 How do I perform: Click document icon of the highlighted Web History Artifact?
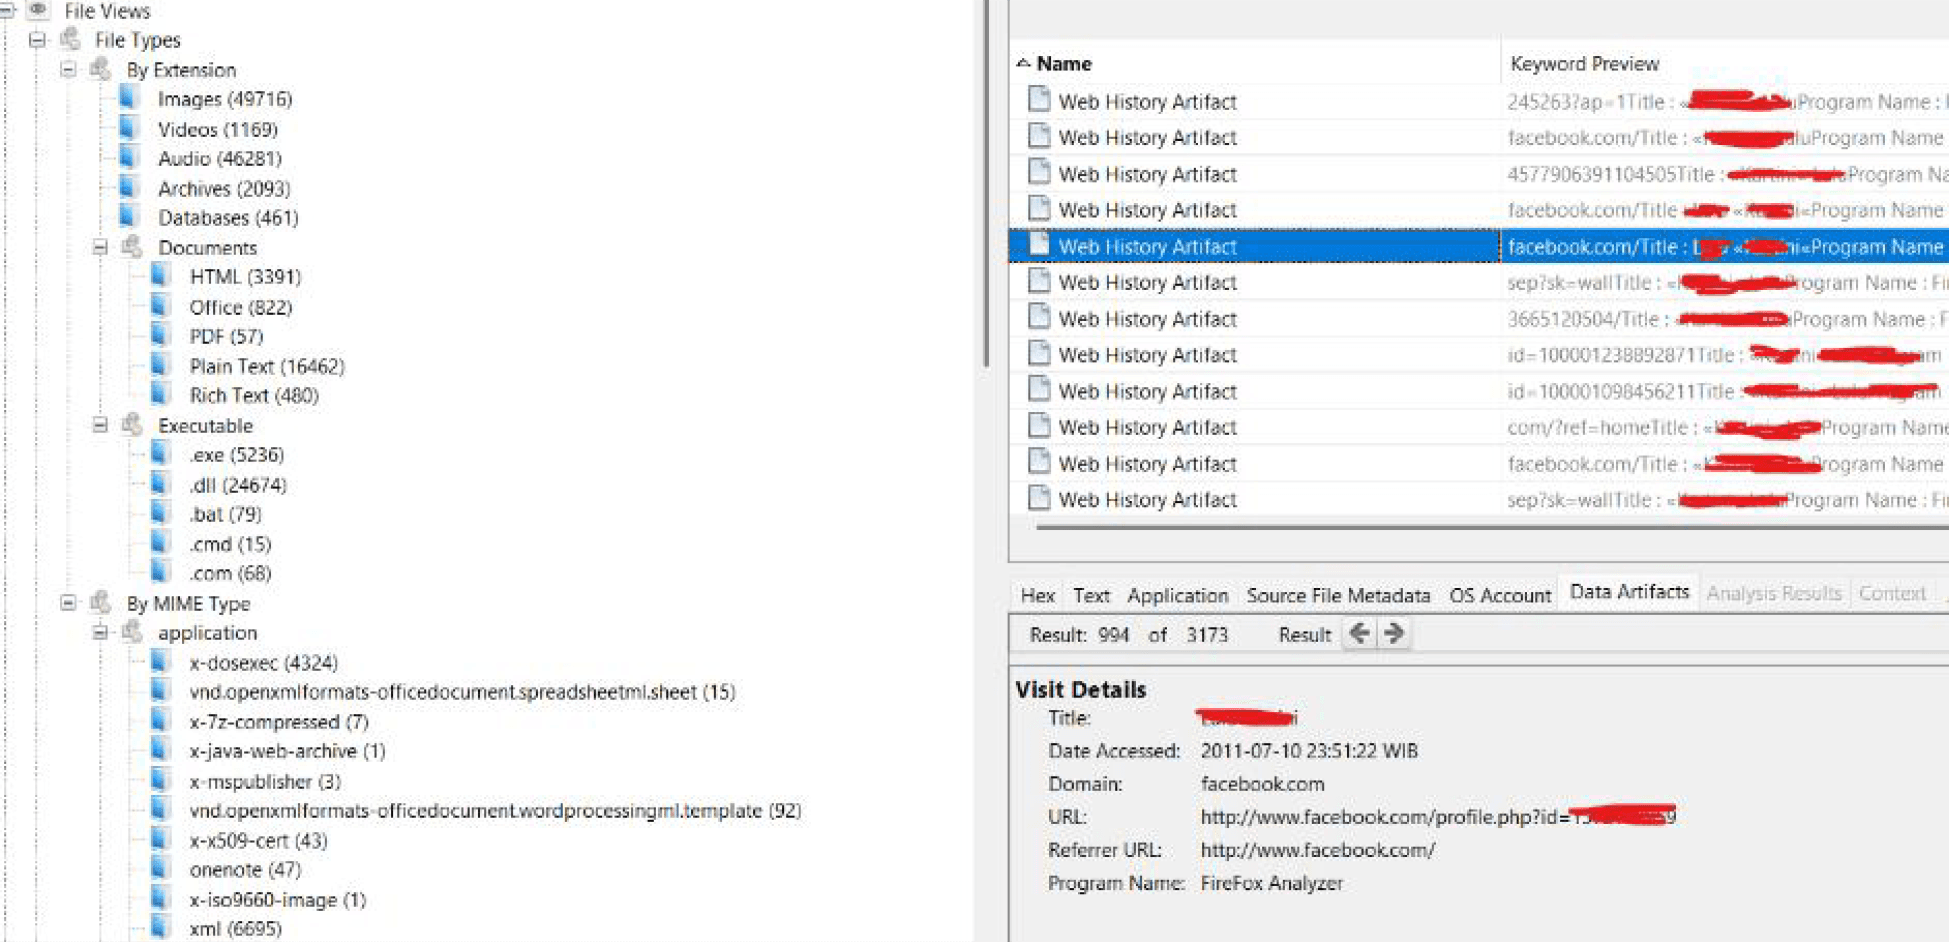point(1039,245)
